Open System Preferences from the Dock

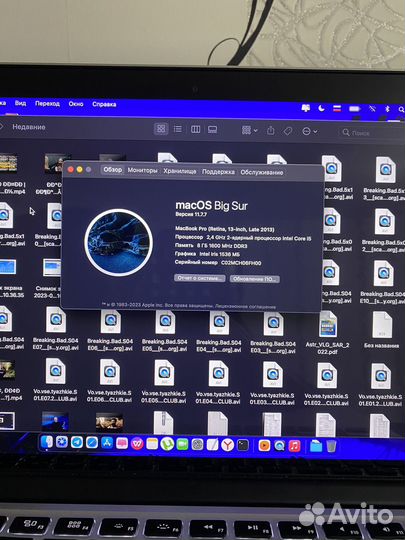[197, 445]
